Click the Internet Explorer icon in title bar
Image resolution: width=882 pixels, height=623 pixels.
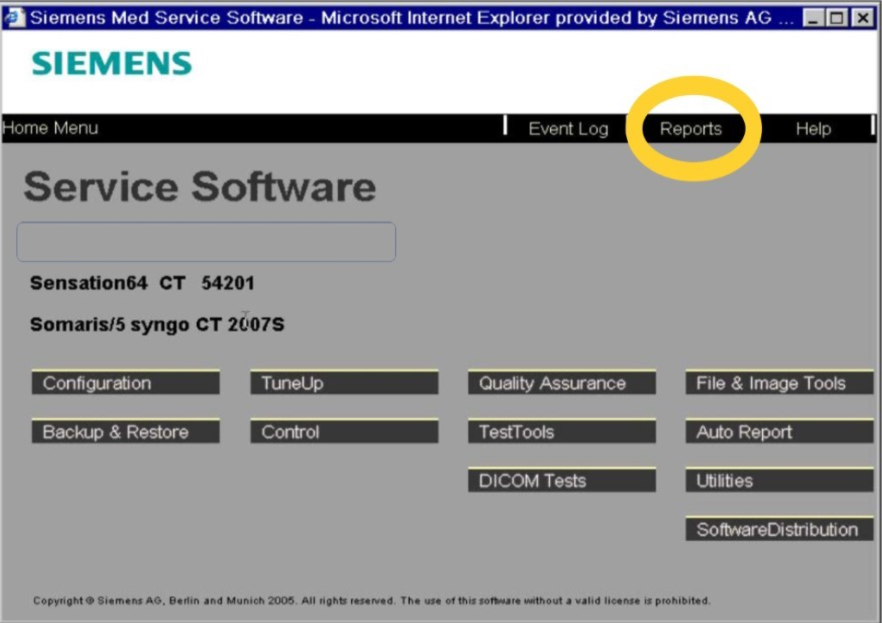click(14, 17)
